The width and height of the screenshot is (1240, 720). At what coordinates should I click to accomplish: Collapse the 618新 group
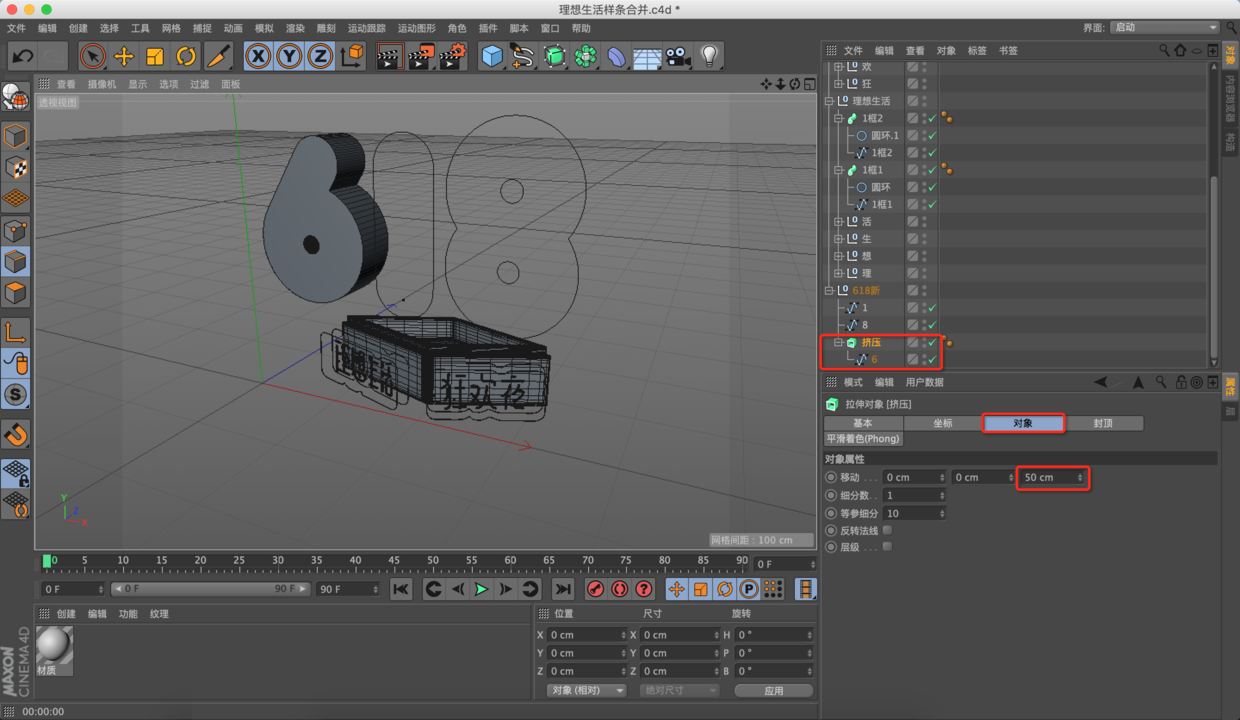(x=829, y=290)
